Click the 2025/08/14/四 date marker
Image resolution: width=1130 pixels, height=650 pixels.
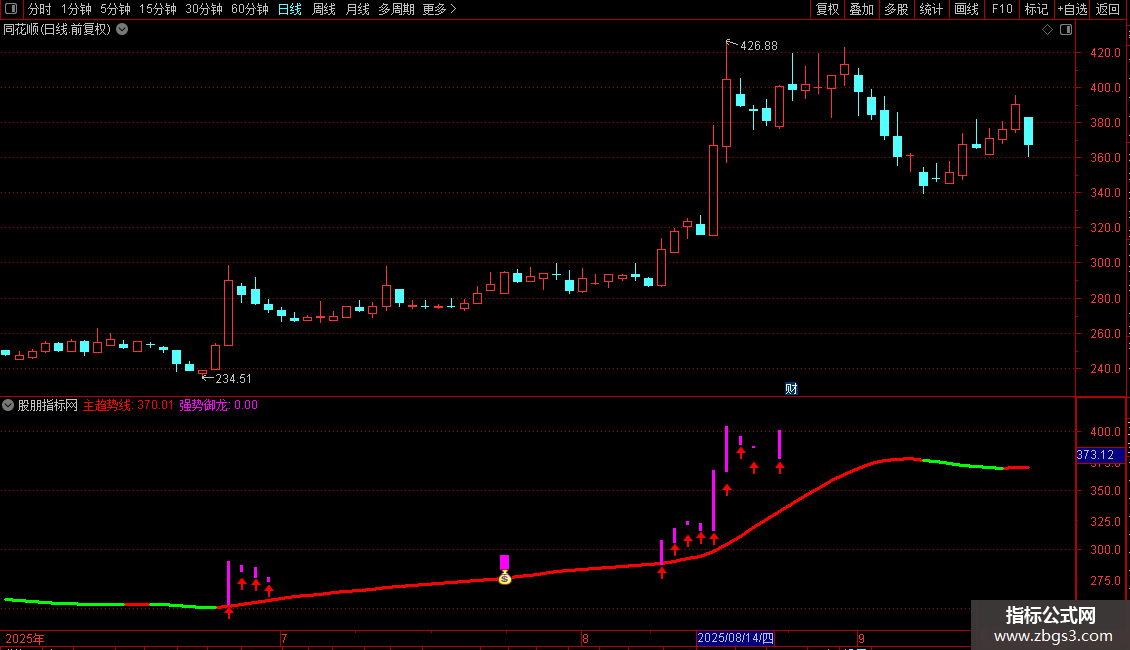(736, 638)
